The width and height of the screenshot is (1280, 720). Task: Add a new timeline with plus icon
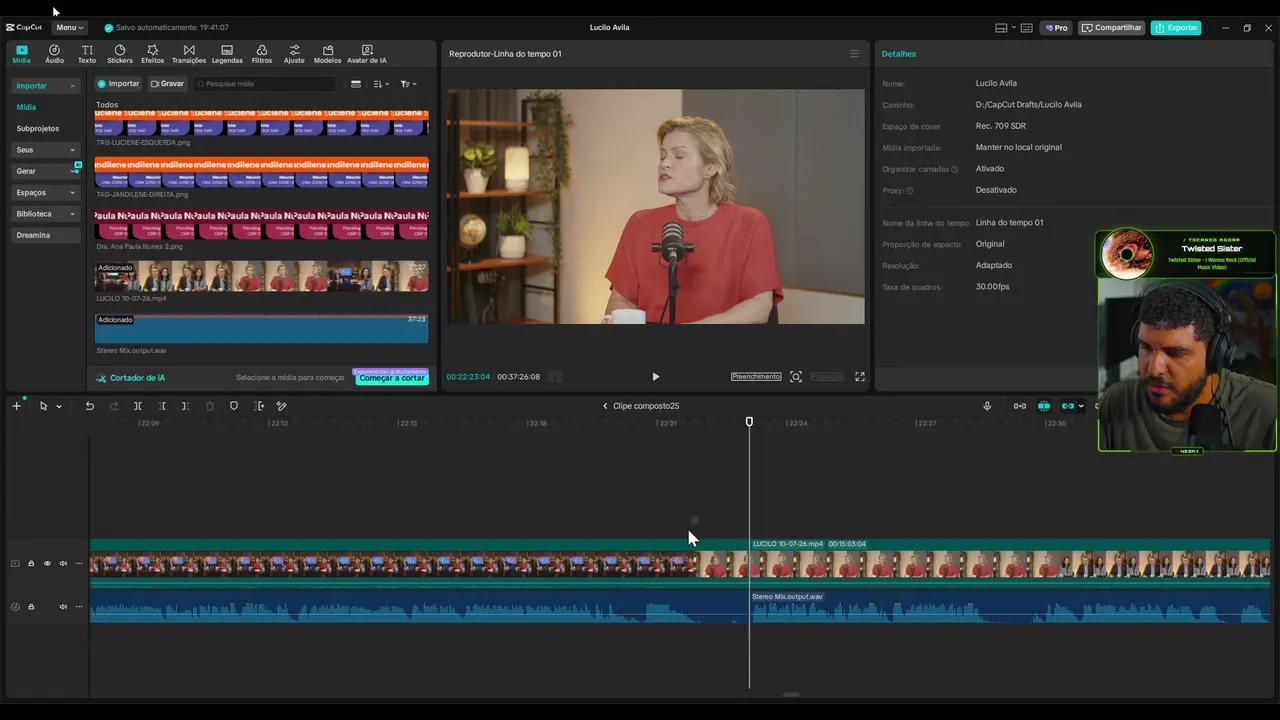[17, 406]
